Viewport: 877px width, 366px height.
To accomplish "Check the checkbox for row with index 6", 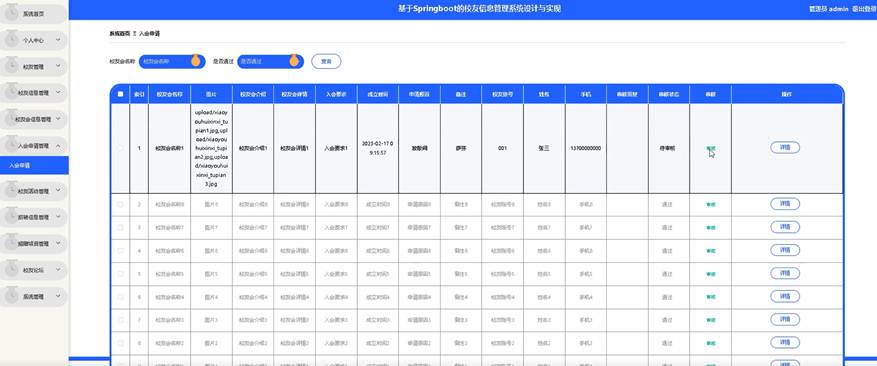I will pos(120,297).
